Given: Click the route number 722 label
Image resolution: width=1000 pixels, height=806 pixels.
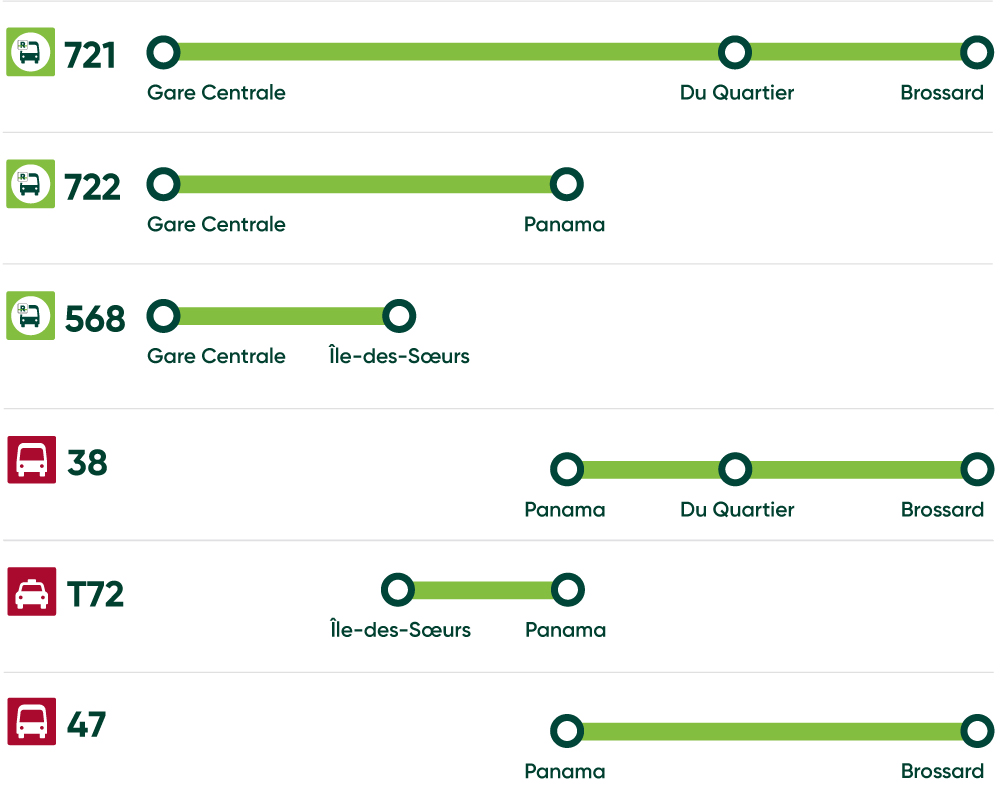Looking at the screenshot, I should coord(92,187).
